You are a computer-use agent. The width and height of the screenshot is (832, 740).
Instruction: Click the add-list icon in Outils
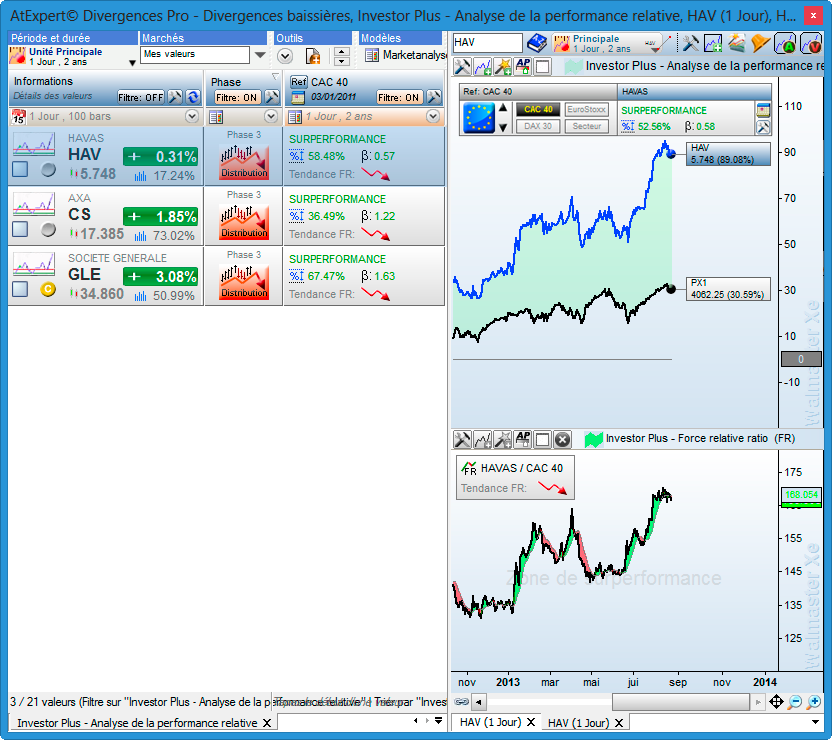coord(313,55)
